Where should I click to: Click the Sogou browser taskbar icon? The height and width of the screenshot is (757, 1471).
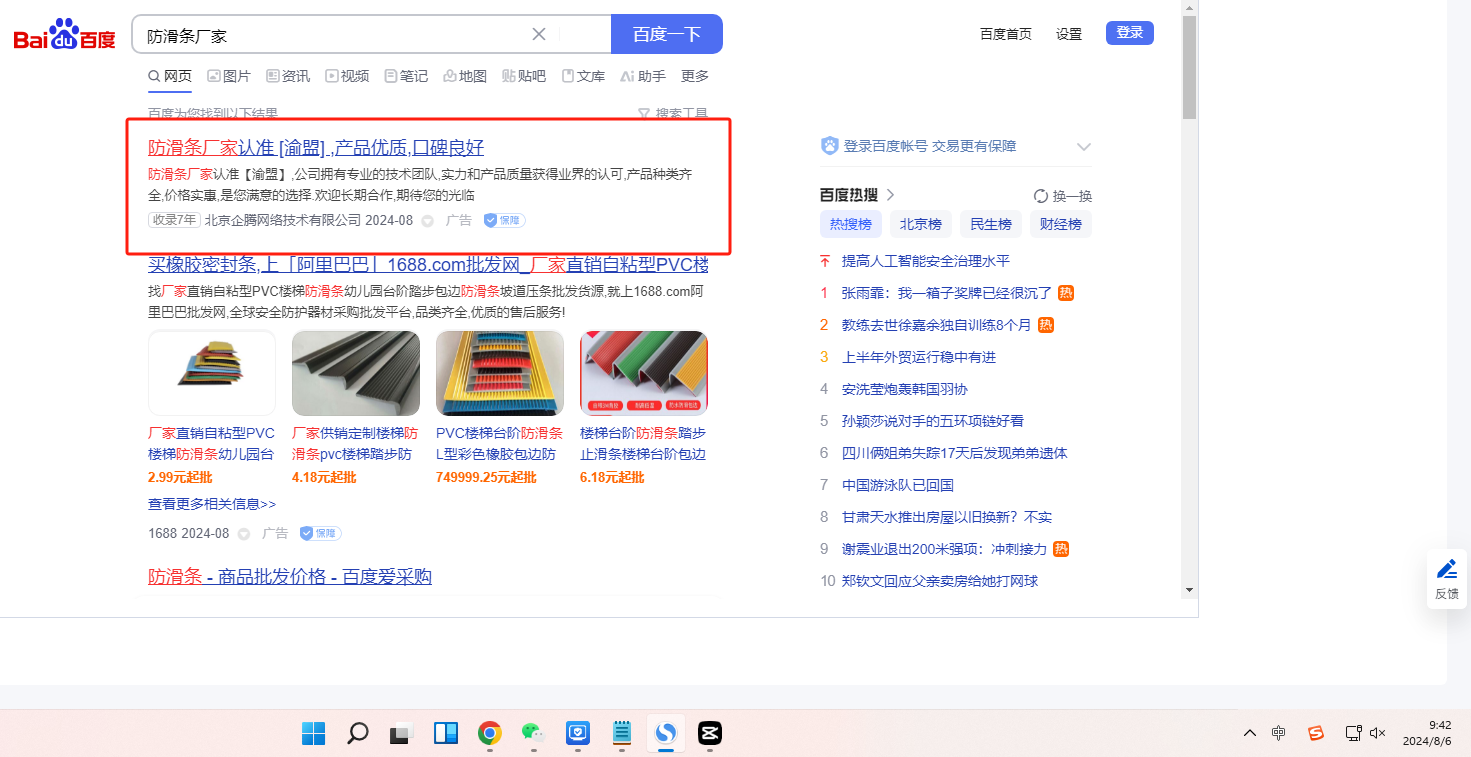tap(665, 734)
